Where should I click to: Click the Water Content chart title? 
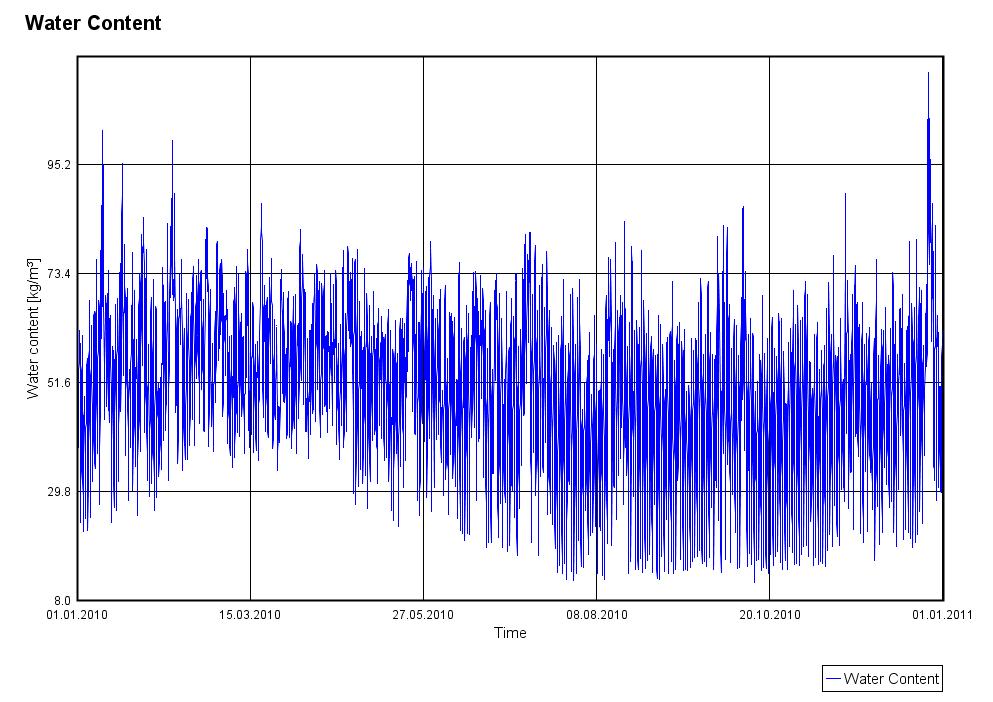(x=93, y=24)
